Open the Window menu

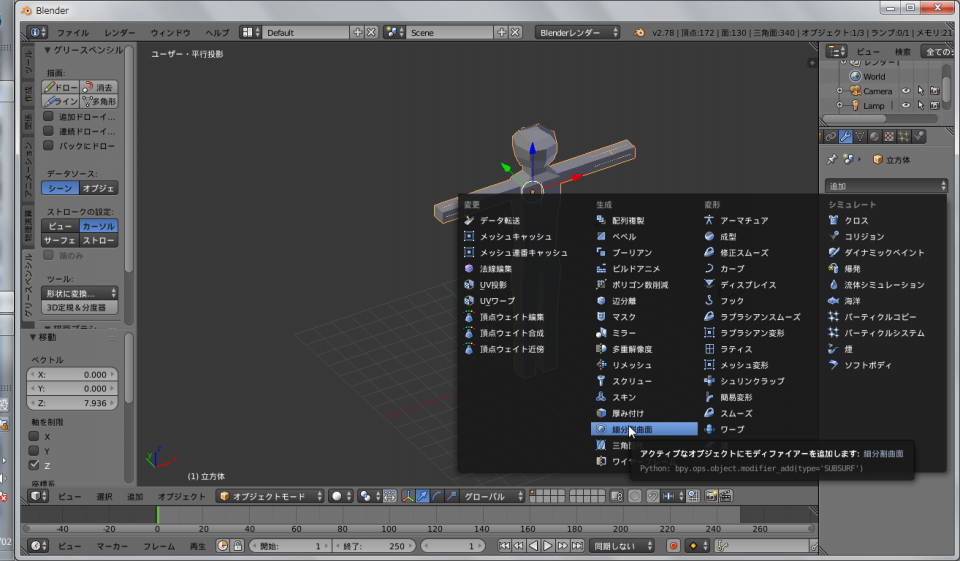point(170,32)
